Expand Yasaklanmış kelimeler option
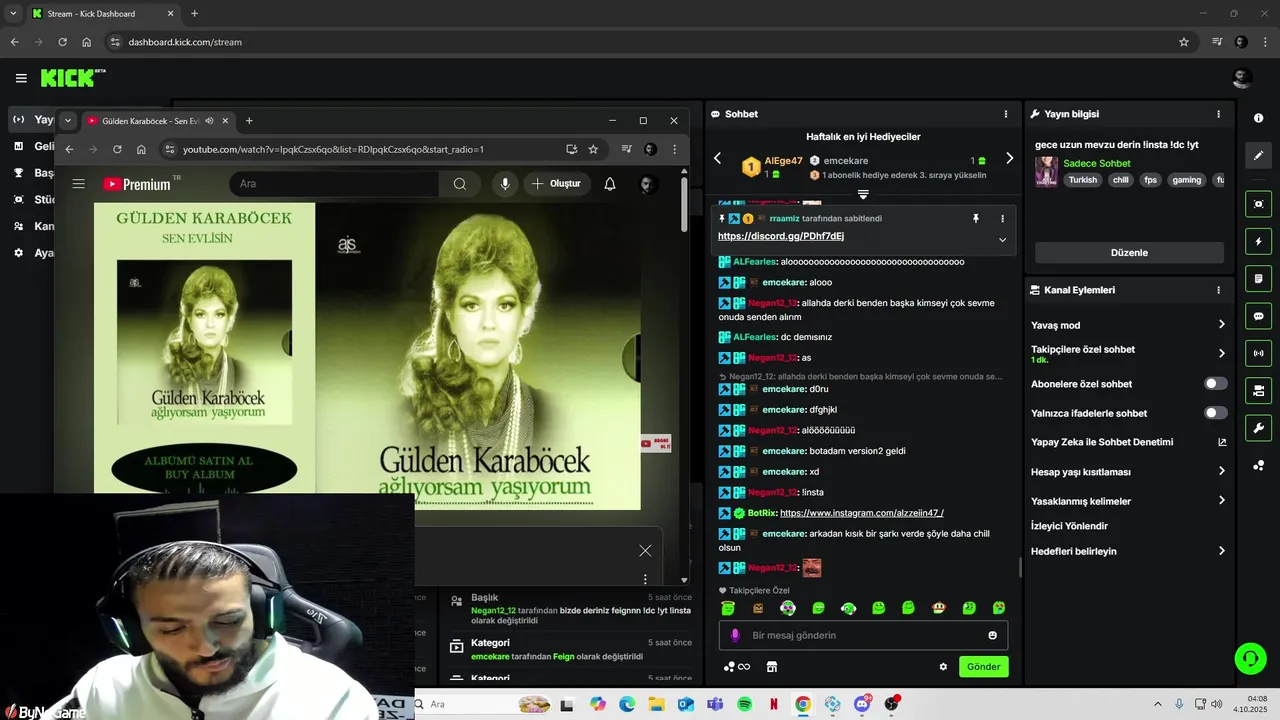The width and height of the screenshot is (1280, 720). point(1128,501)
